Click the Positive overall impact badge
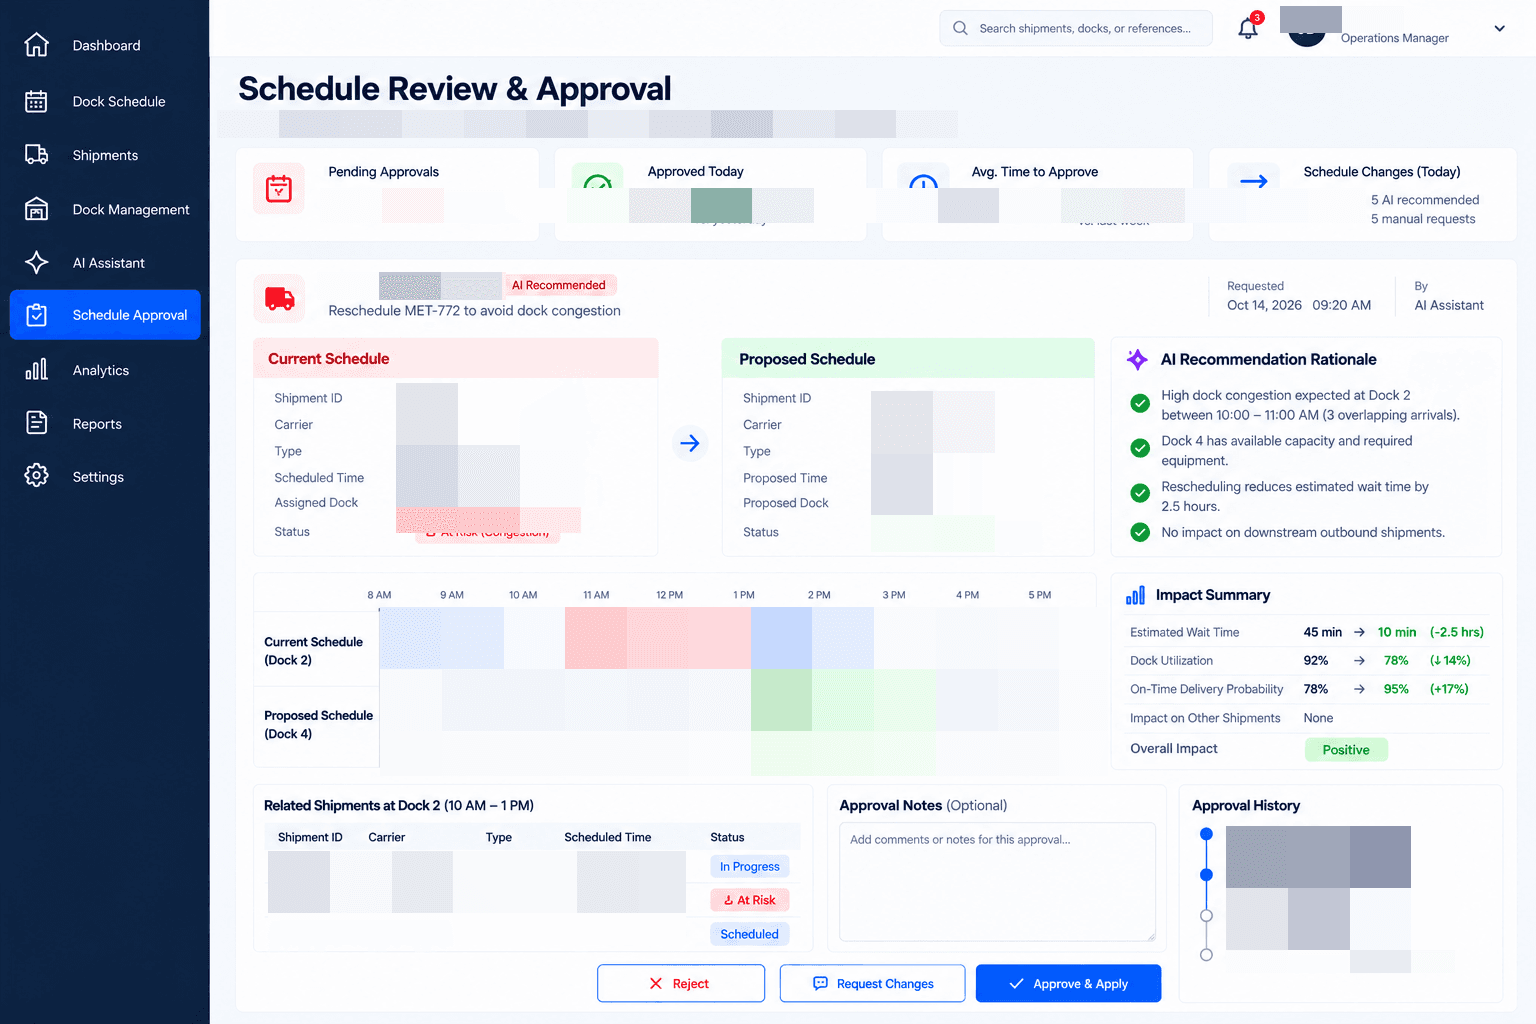1536x1024 pixels. point(1346,750)
